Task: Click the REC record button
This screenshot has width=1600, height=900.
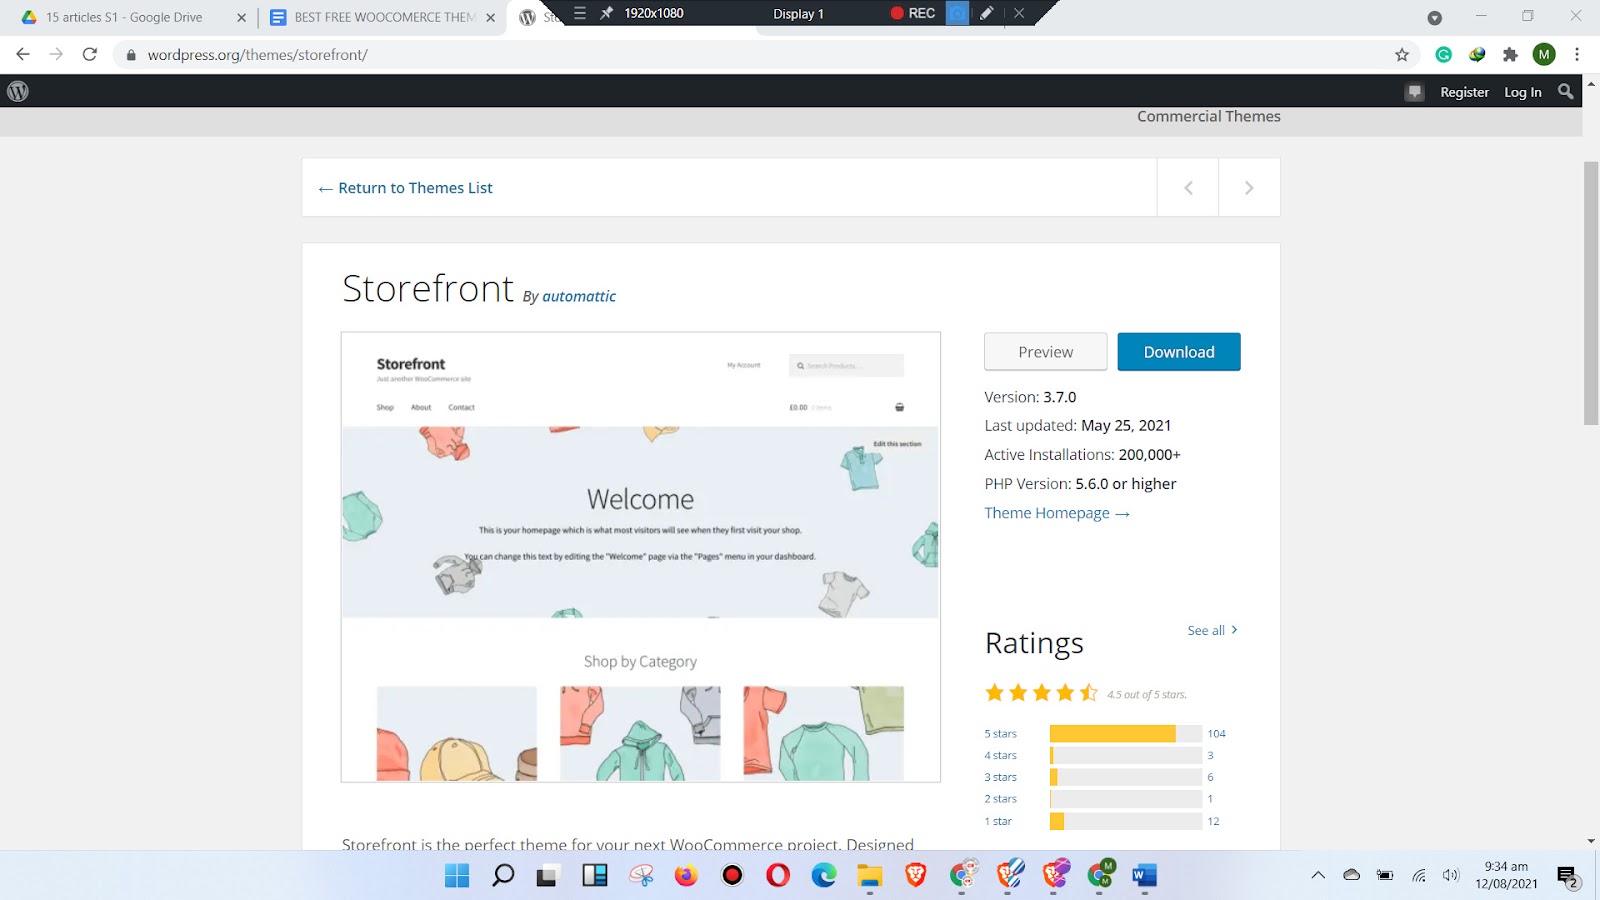Action: [913, 13]
